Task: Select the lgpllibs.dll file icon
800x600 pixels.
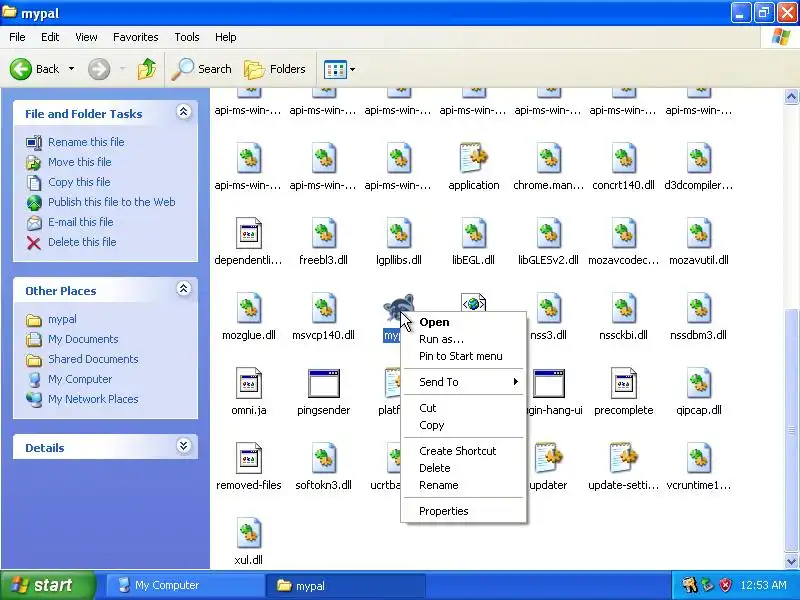Action: [x=399, y=234]
